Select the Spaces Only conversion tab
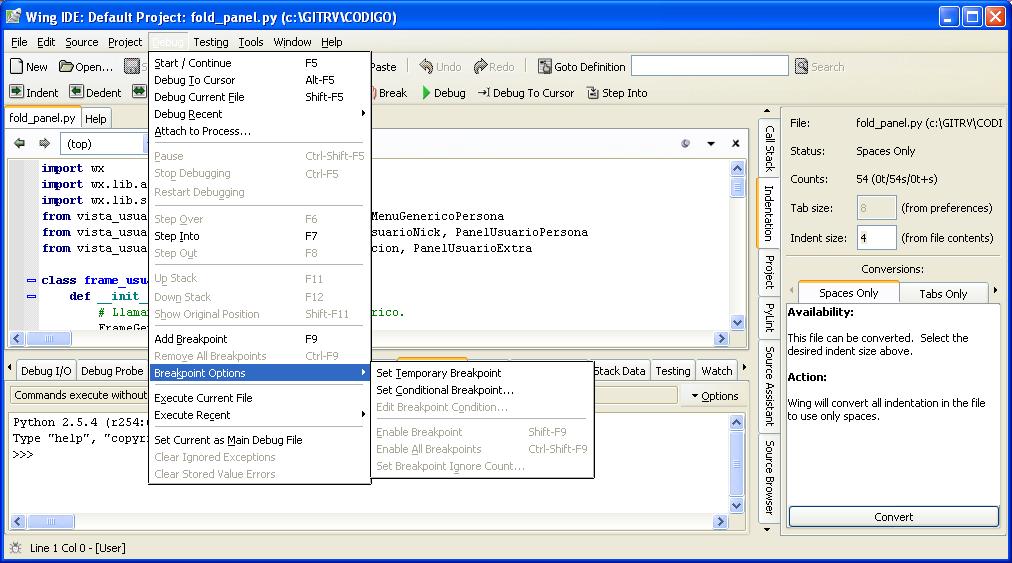 (x=848, y=292)
